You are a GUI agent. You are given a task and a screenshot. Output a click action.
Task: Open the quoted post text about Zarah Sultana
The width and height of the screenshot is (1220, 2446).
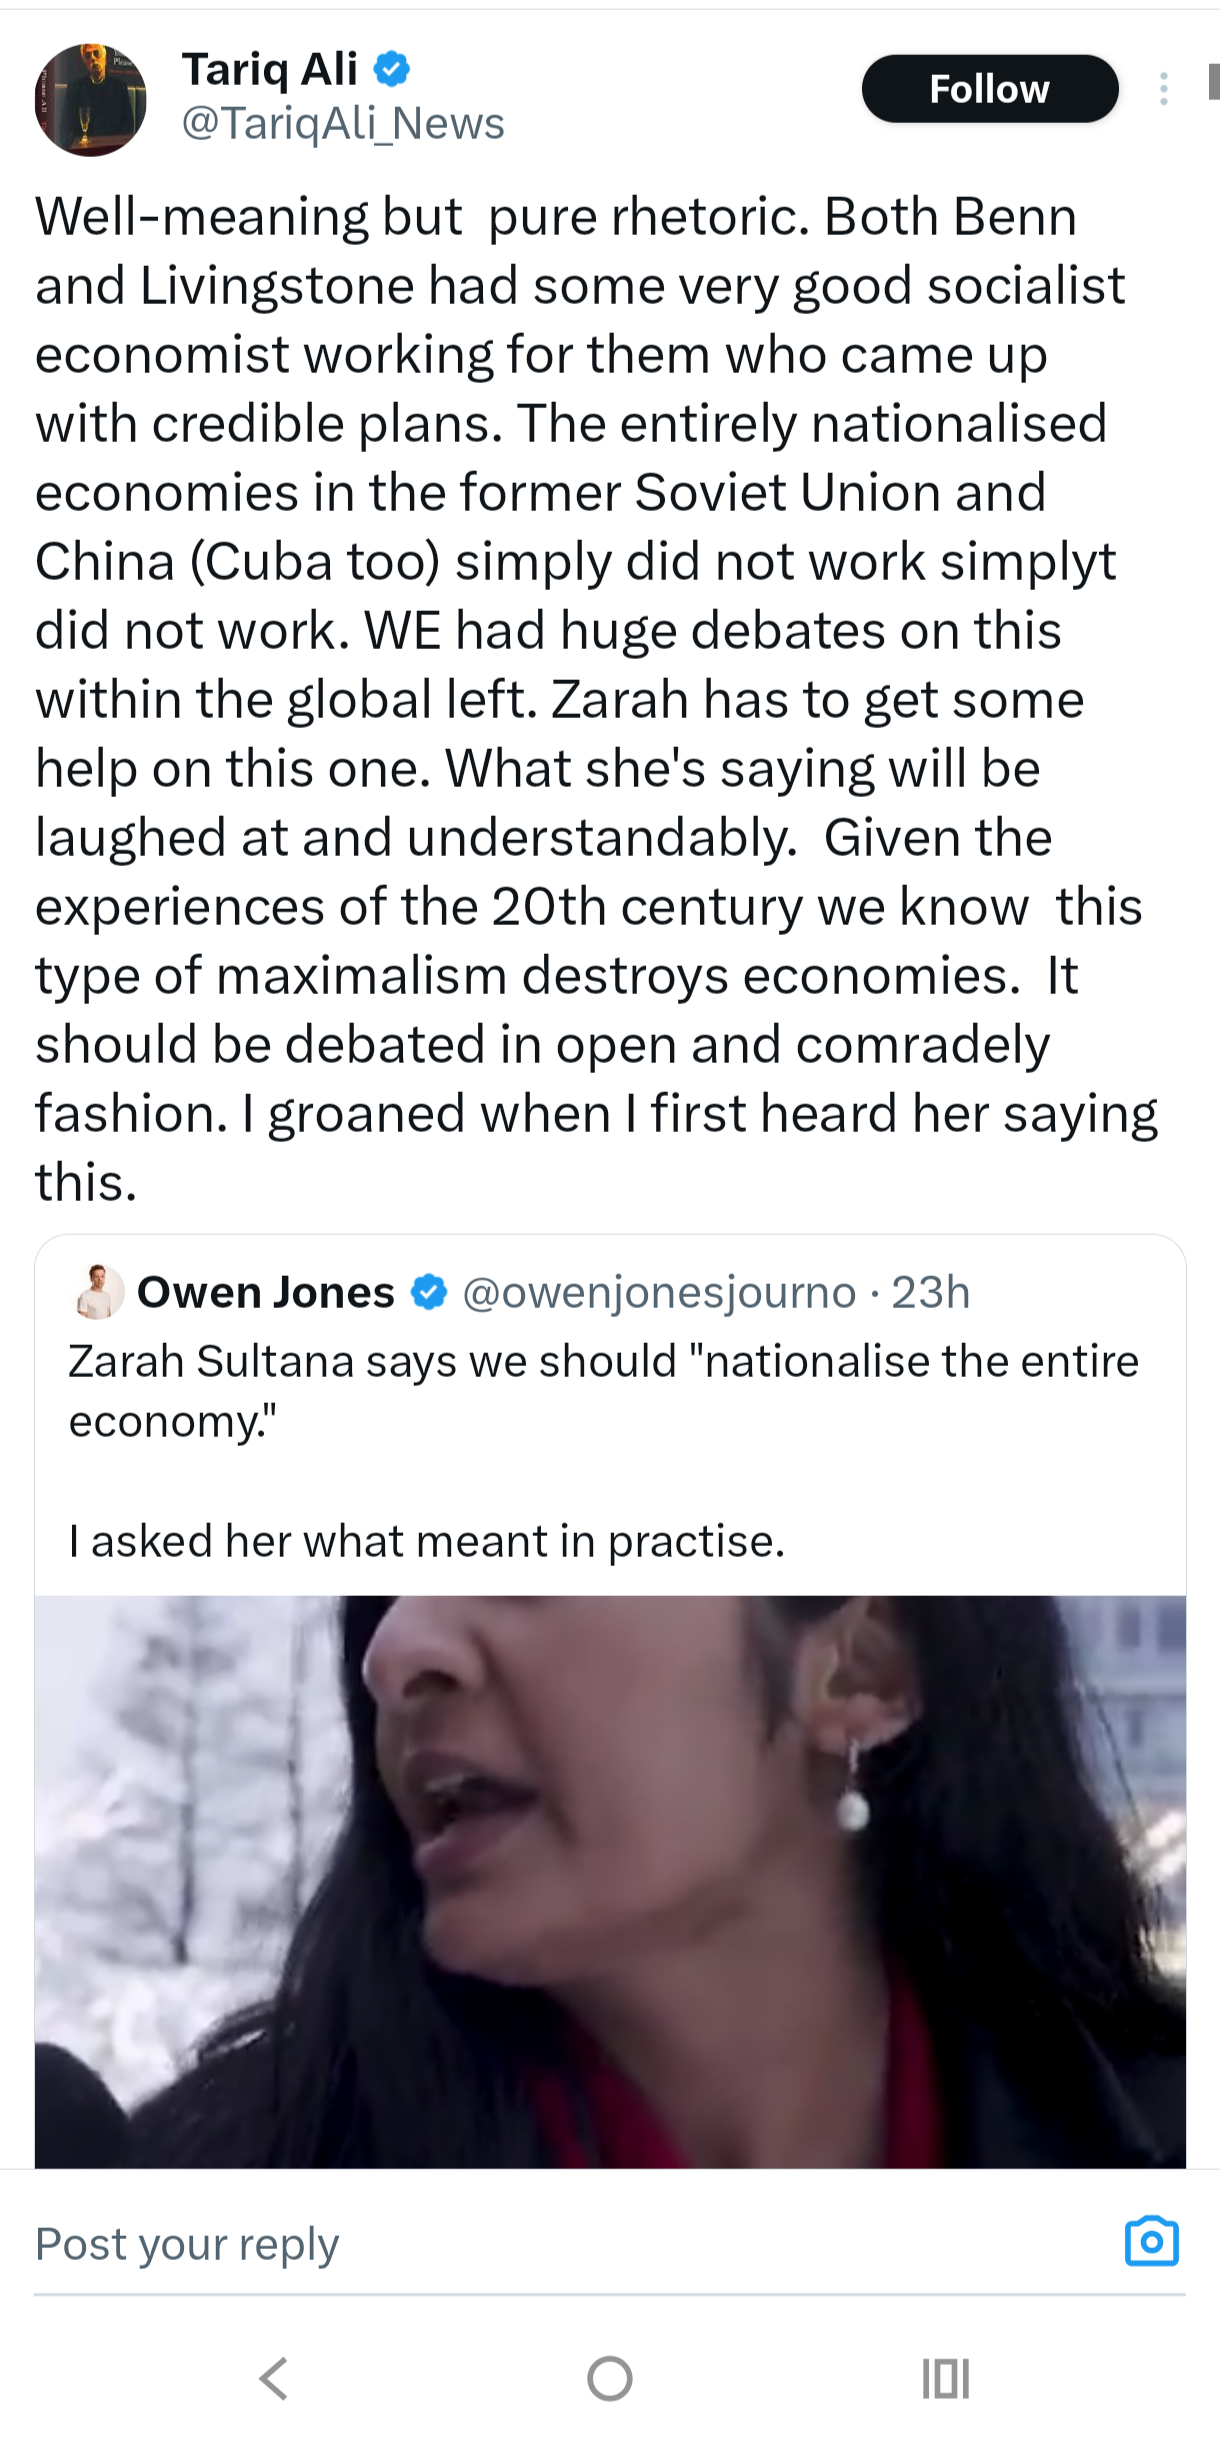[x=603, y=1391]
